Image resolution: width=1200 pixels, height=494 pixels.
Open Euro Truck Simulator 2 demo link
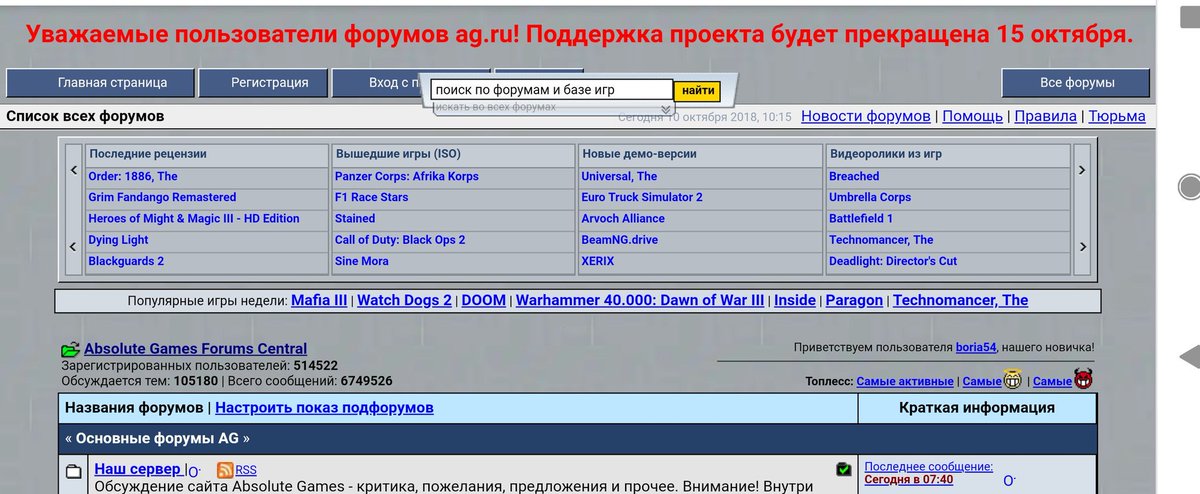pyautogui.click(x=642, y=197)
